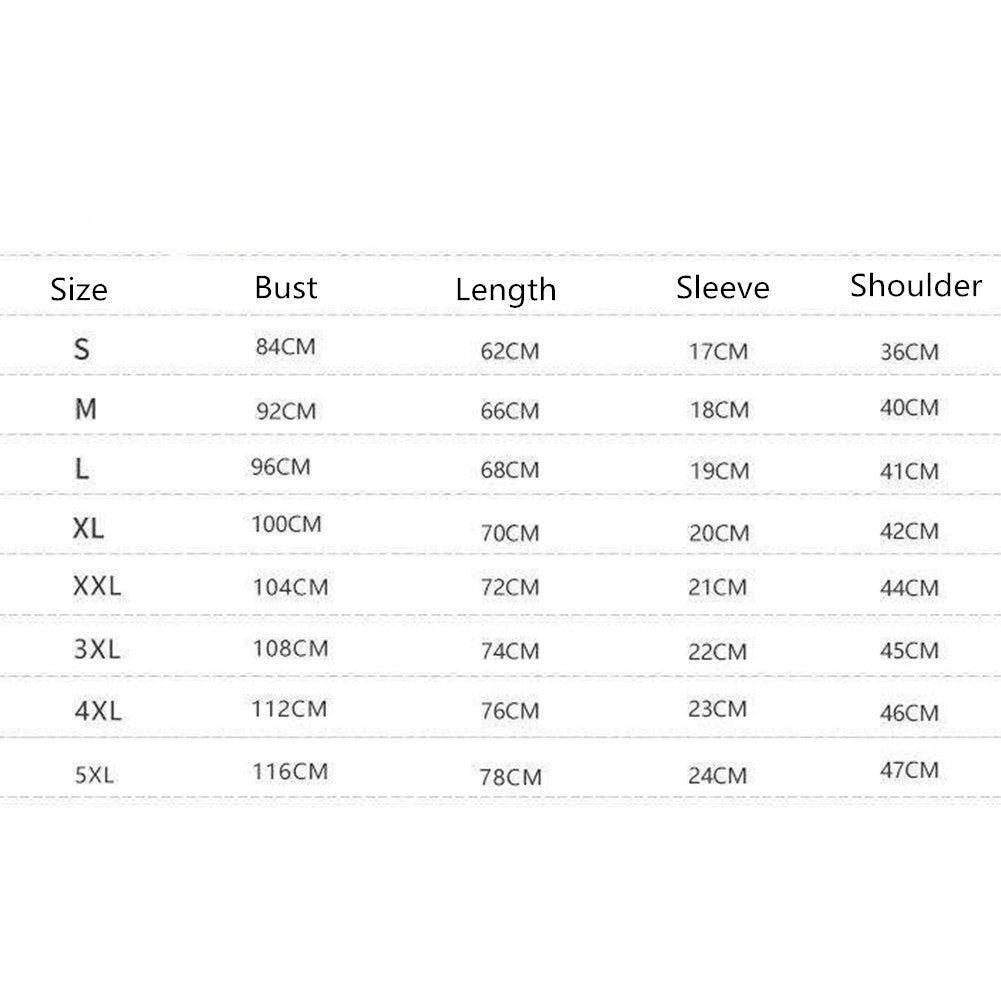Image resolution: width=1001 pixels, height=1001 pixels.
Task: Click the XL size row label
Action: tap(88, 528)
